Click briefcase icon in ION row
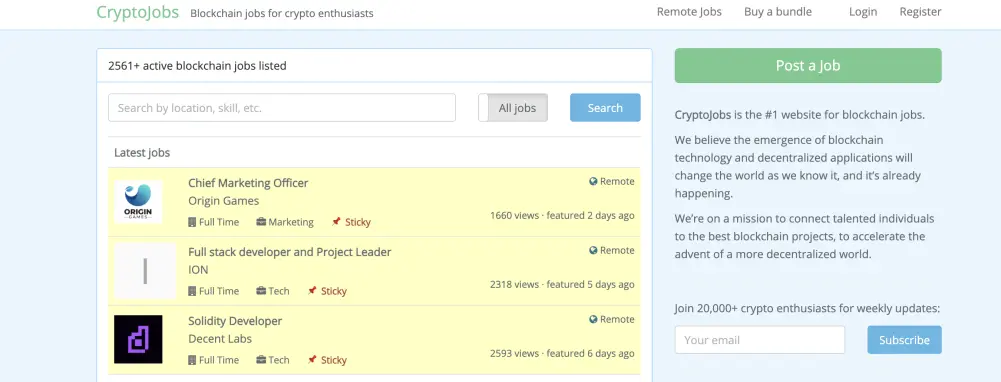 (x=261, y=291)
